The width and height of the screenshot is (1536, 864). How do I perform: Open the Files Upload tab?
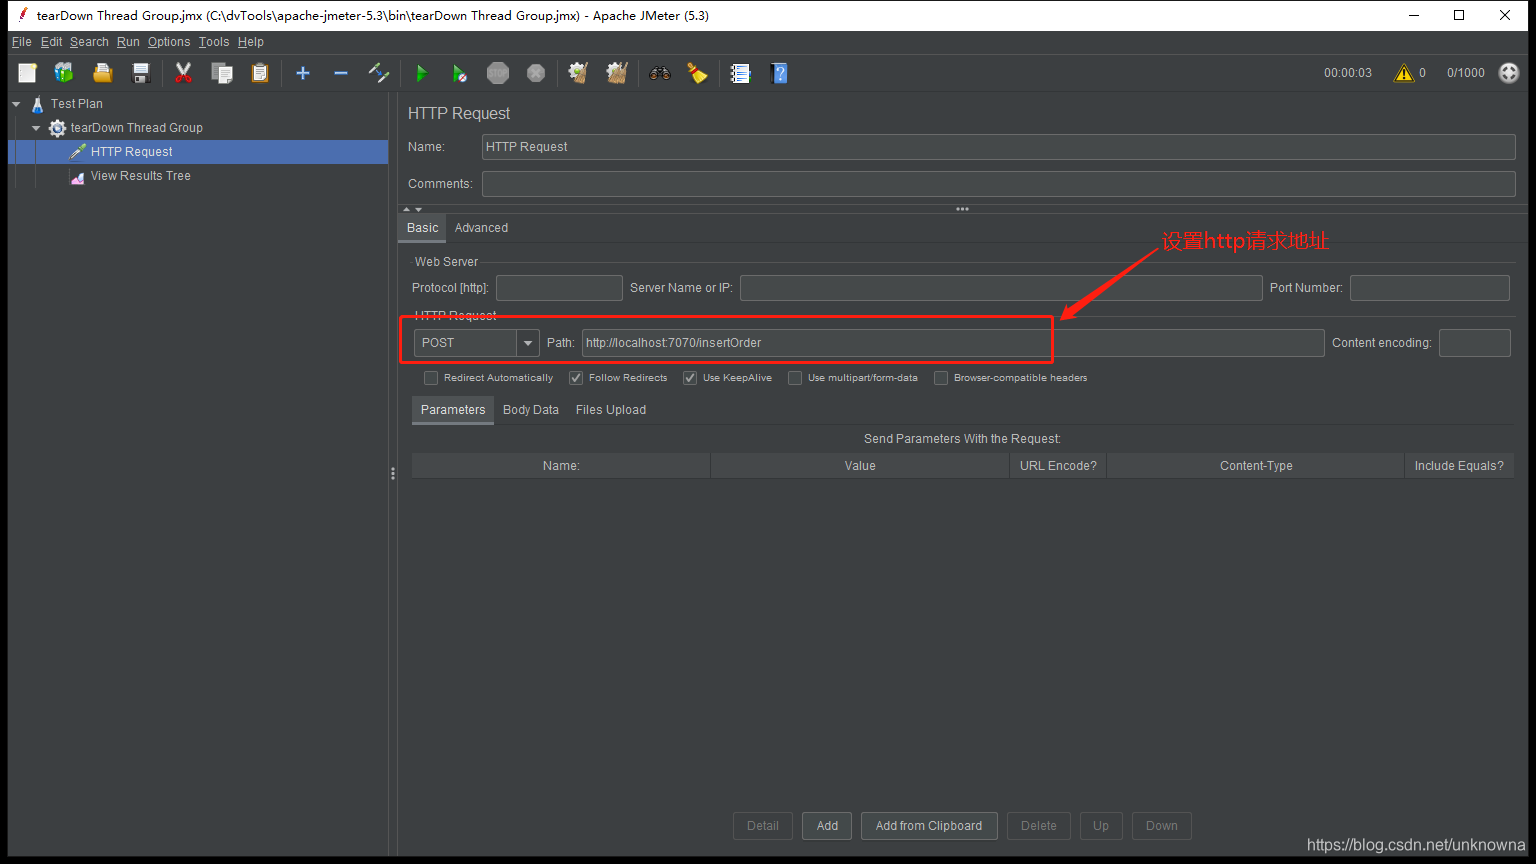[x=611, y=410]
